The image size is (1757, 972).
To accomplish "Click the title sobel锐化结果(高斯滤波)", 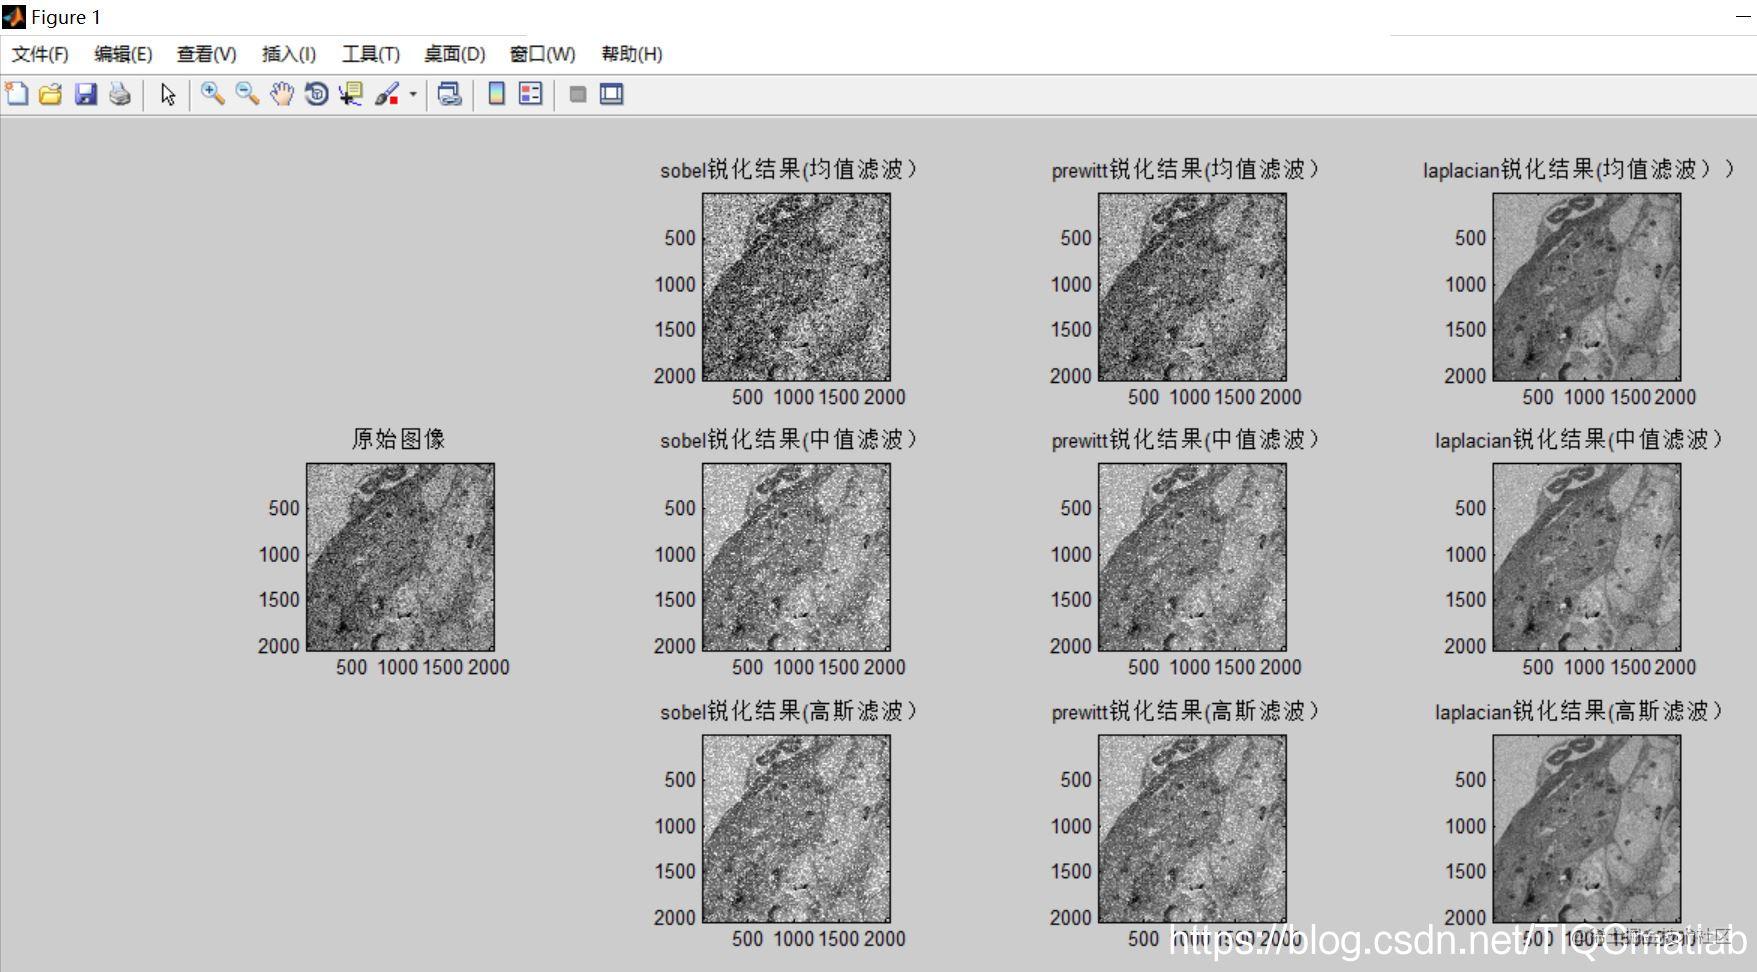I will tap(789, 711).
